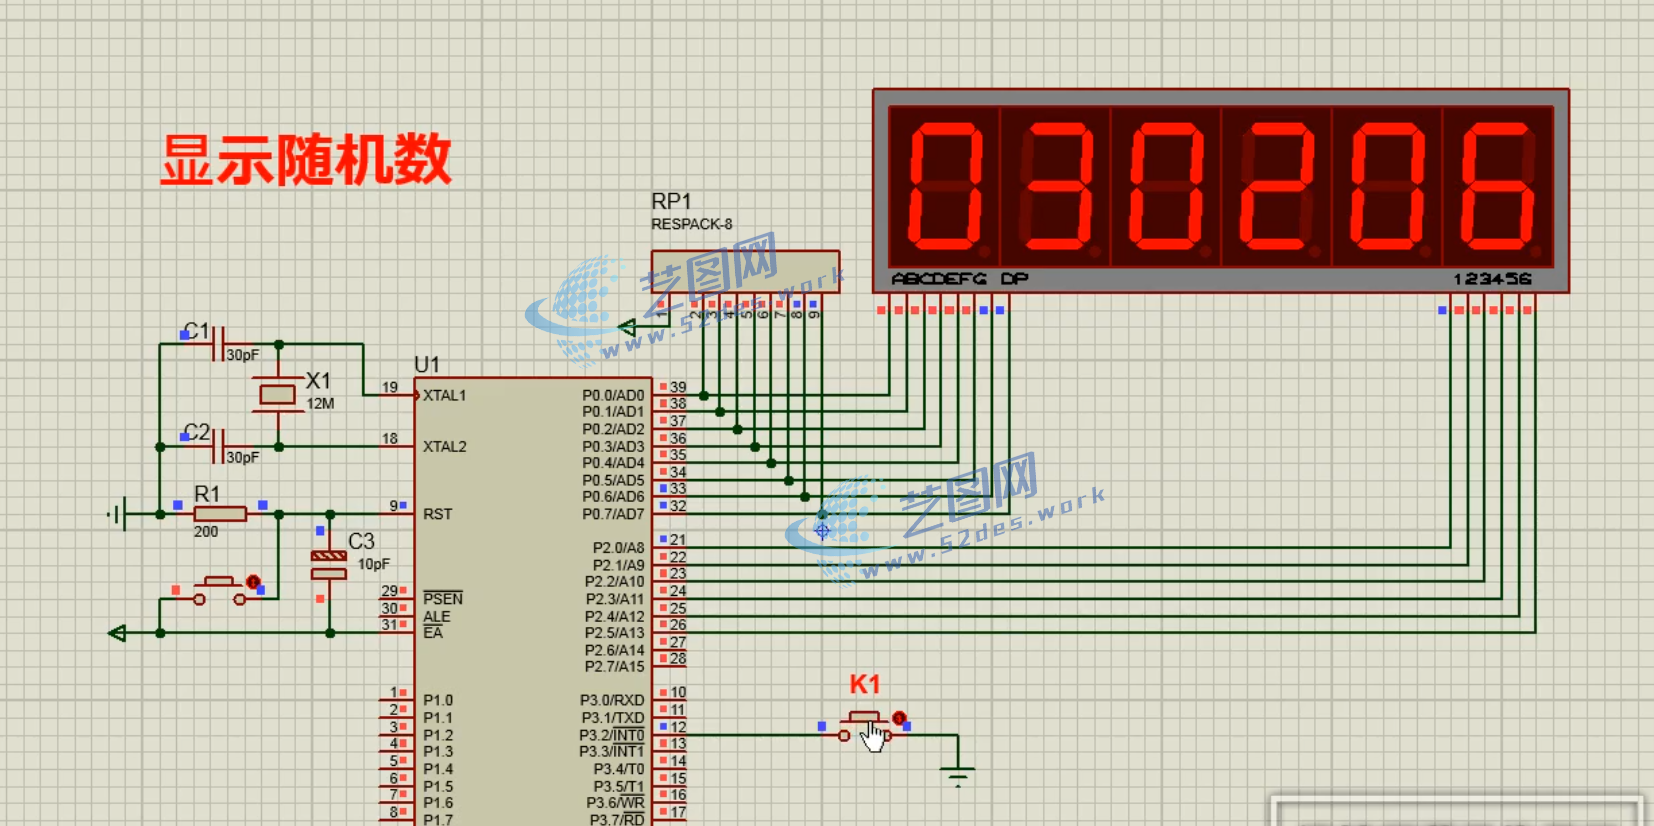Select the blue crosshair marker near P0.7 wire

pyautogui.click(x=822, y=531)
